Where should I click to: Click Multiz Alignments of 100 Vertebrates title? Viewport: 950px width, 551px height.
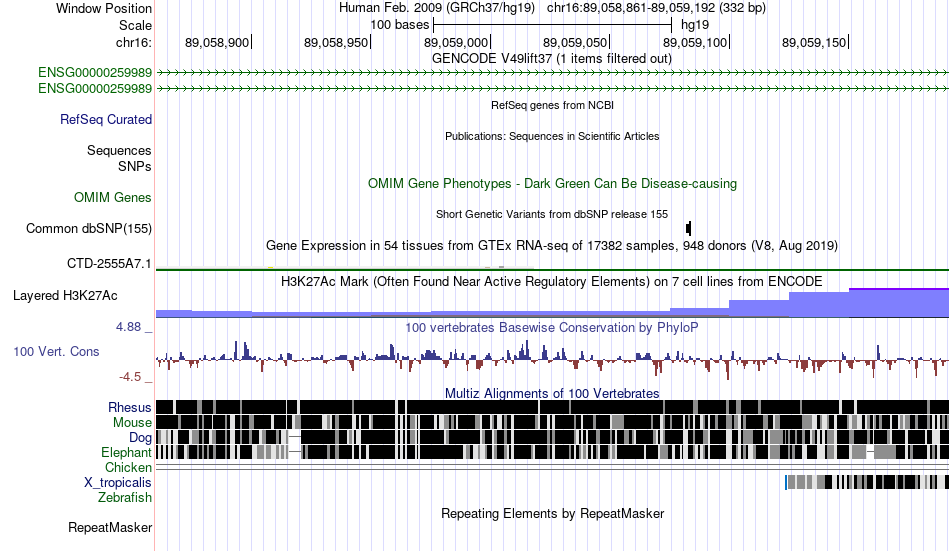click(552, 393)
